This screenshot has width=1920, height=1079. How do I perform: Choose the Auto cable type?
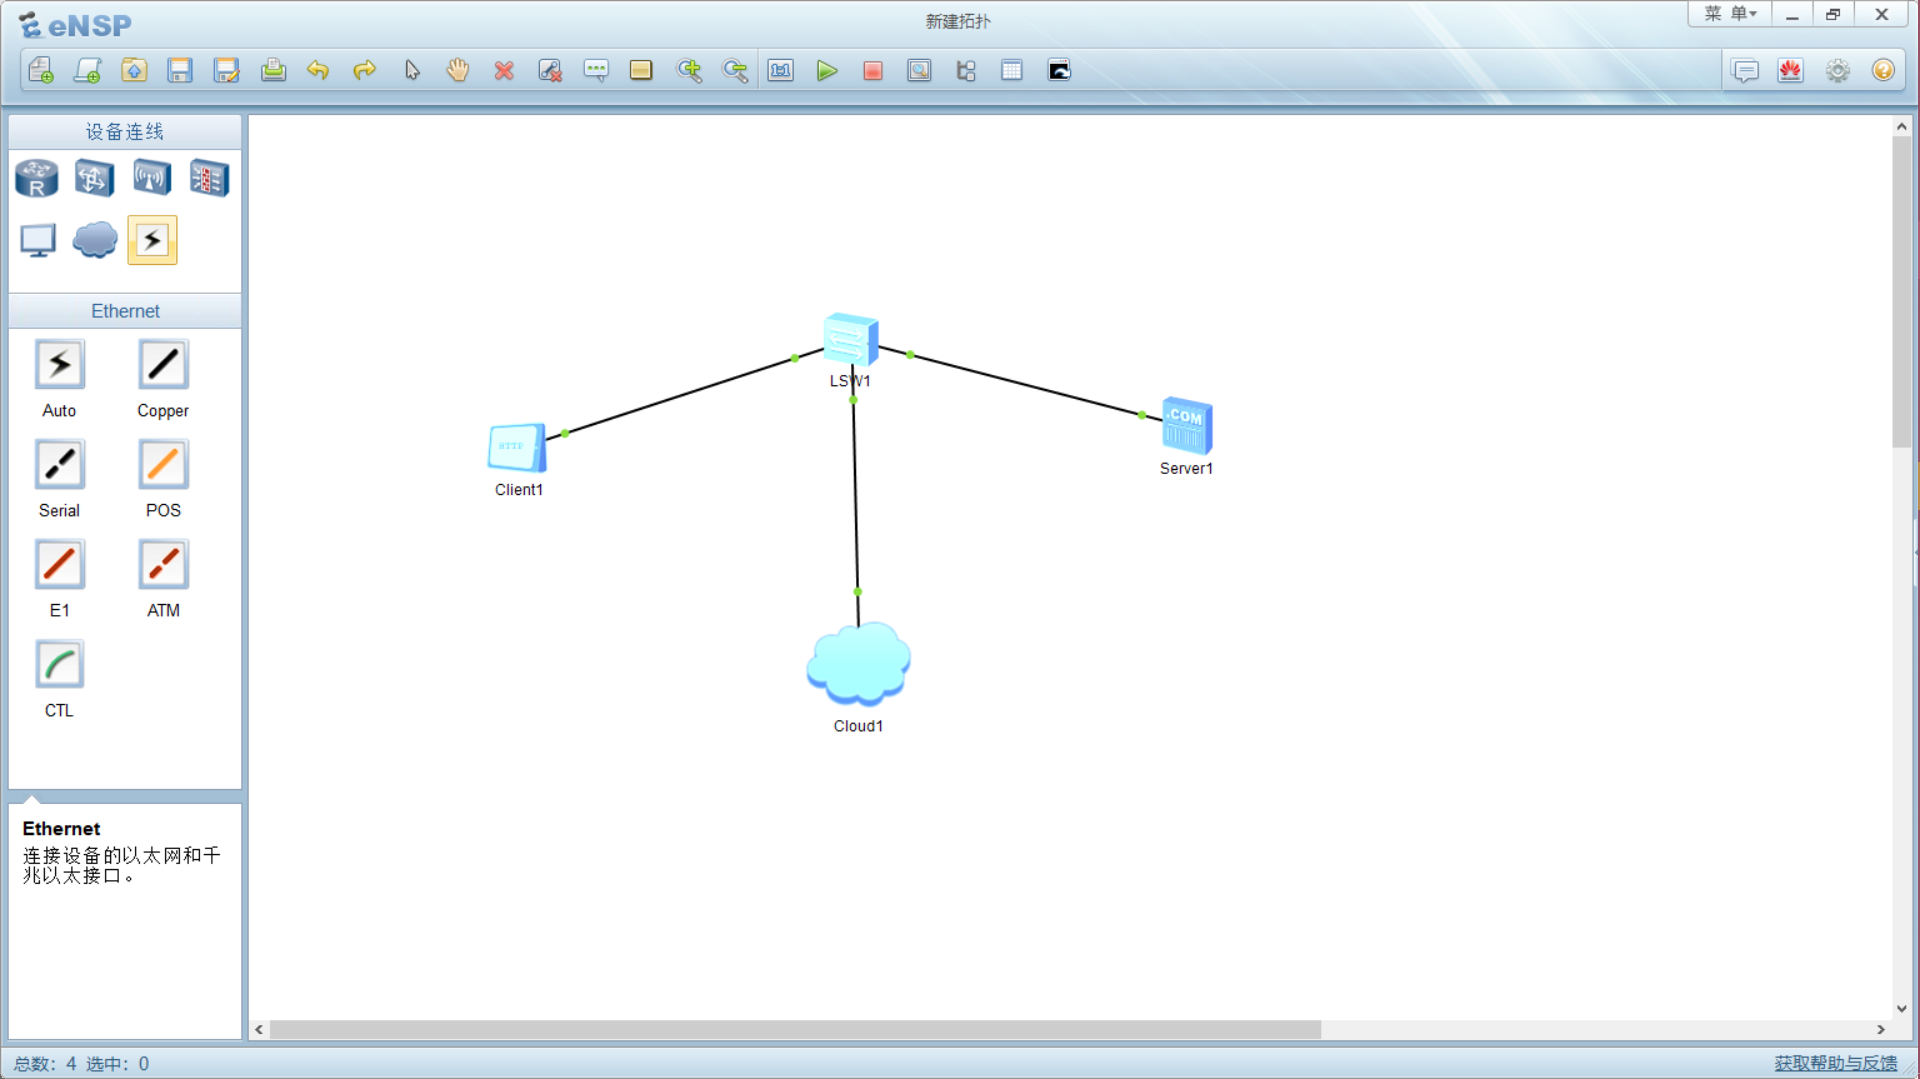(x=59, y=365)
